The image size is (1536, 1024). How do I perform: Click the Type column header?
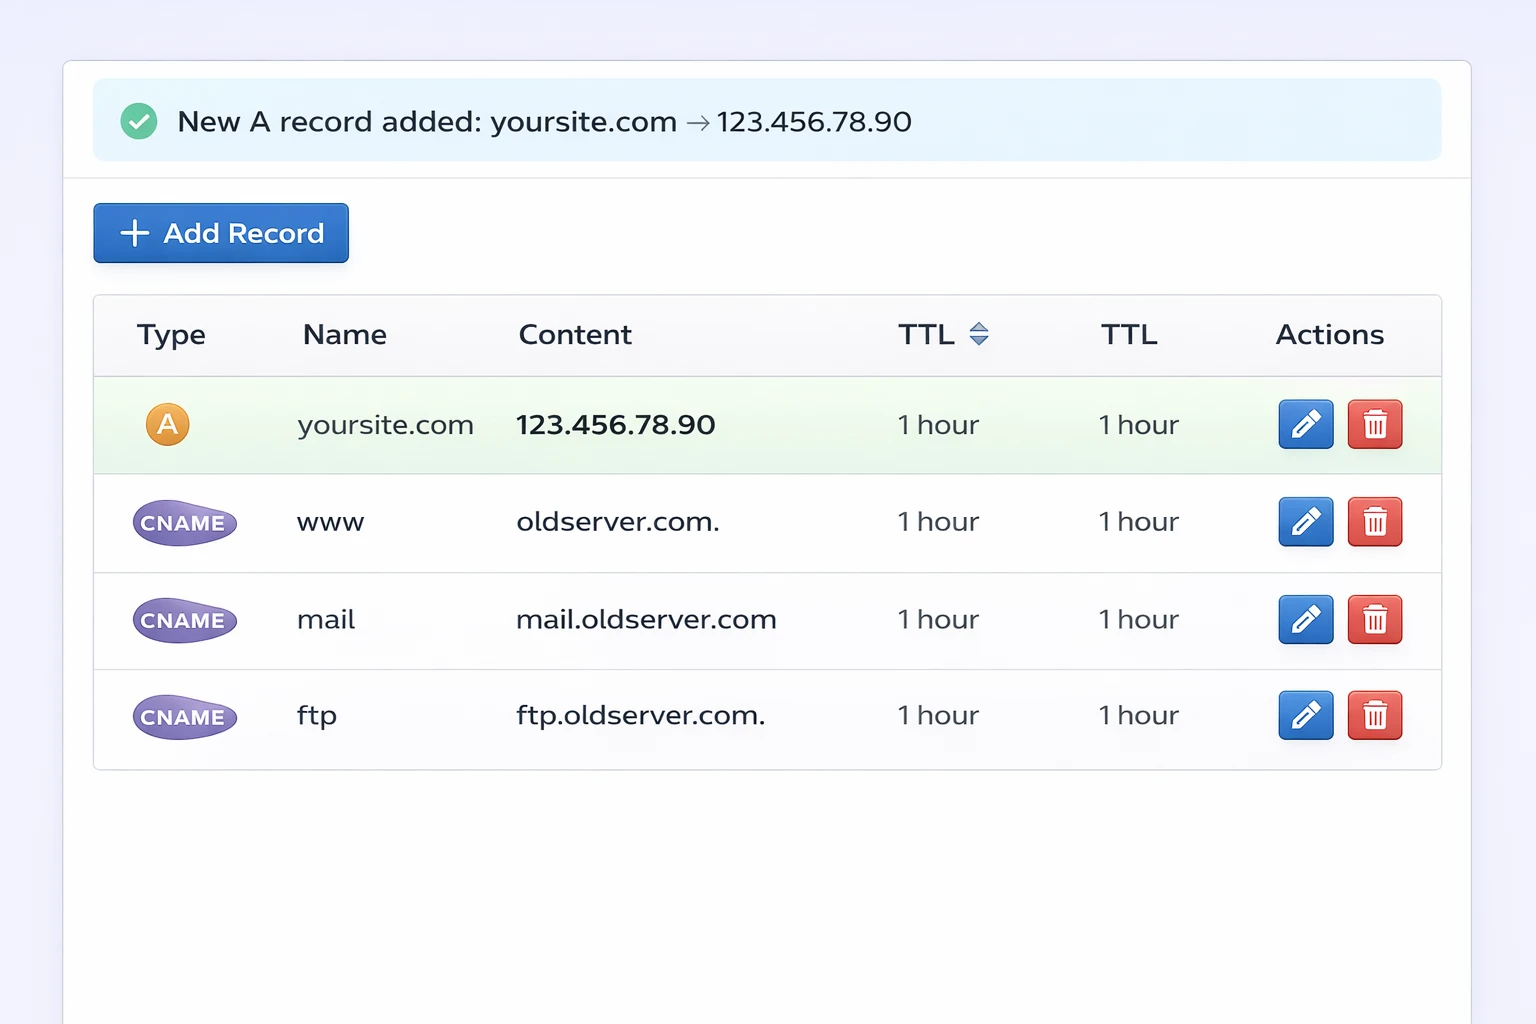click(x=171, y=335)
